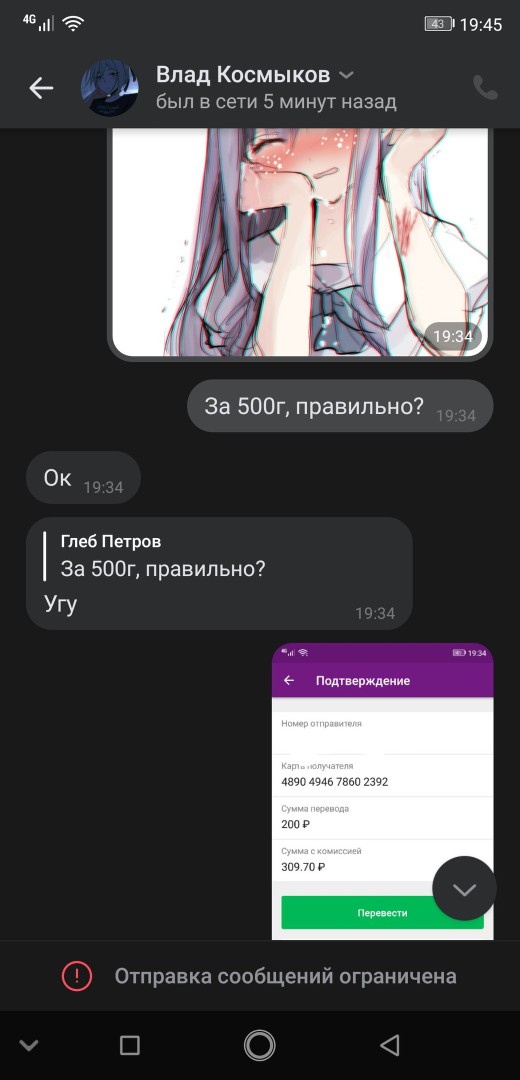Jump to latest messages with round down arrow
The image size is (520, 1080).
pyautogui.click(x=464, y=889)
